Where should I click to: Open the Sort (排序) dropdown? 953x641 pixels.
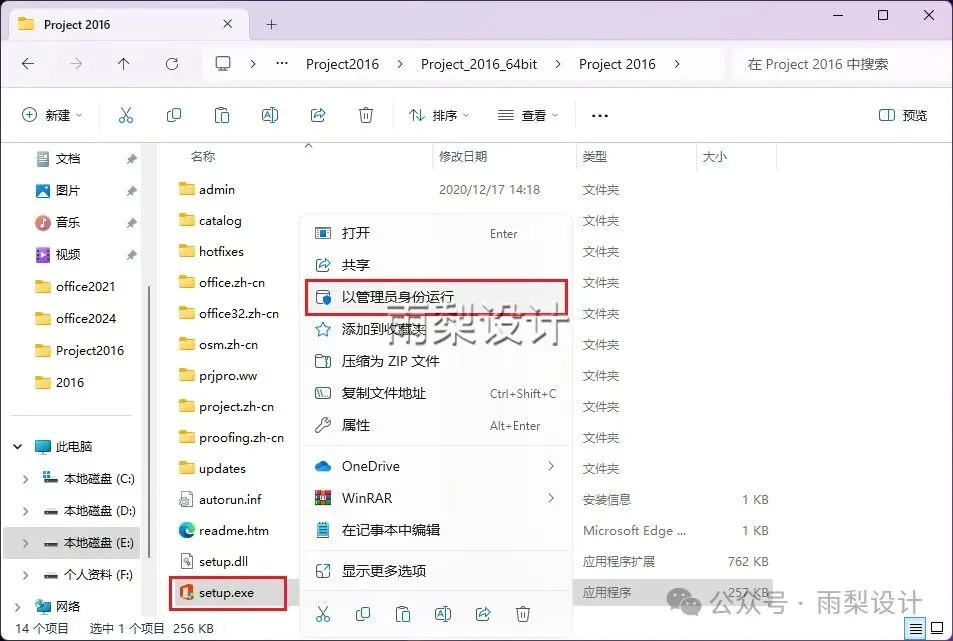pos(439,115)
